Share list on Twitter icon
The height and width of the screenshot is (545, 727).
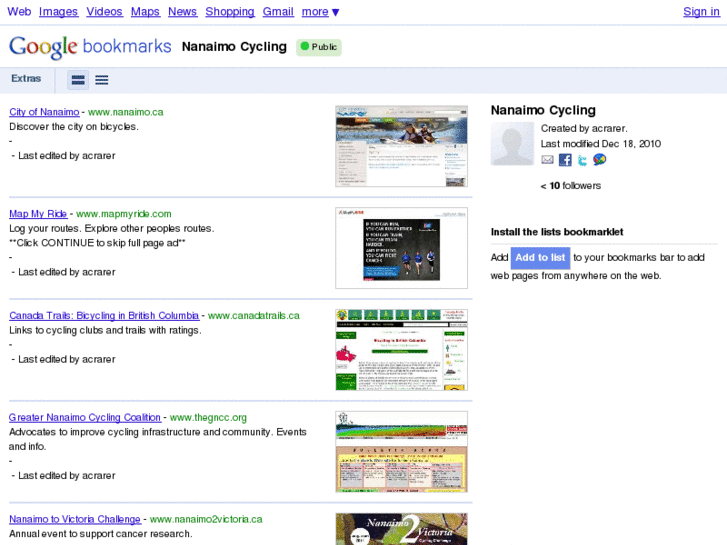click(582, 160)
